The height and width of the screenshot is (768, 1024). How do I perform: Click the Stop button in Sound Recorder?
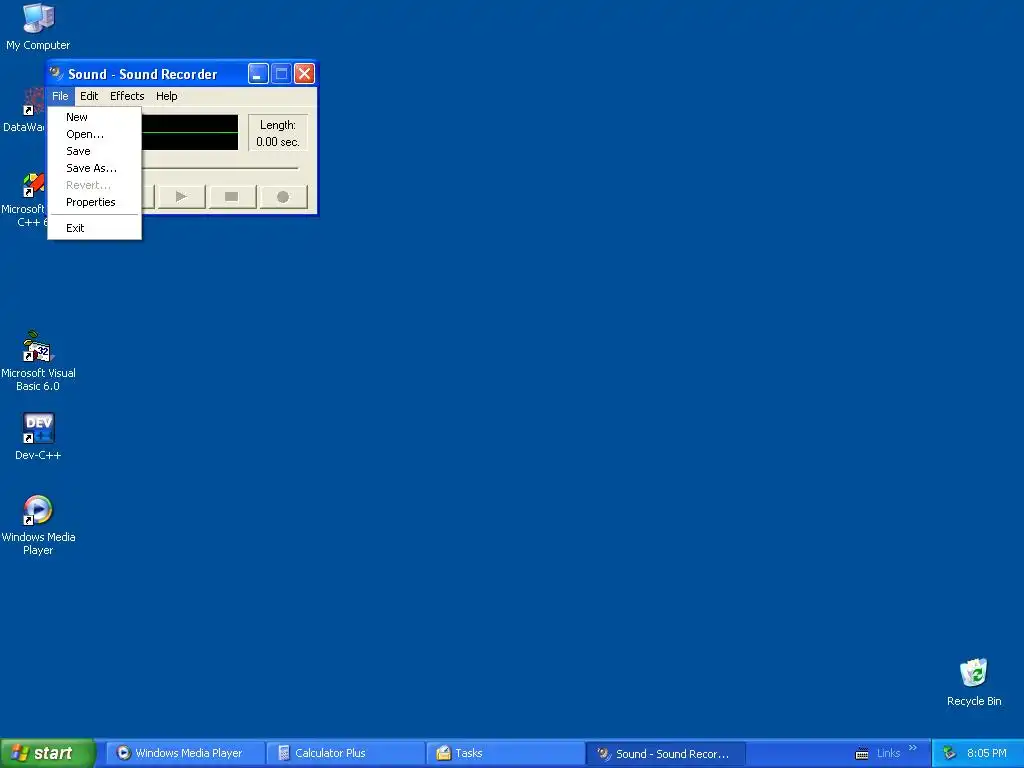click(x=232, y=197)
